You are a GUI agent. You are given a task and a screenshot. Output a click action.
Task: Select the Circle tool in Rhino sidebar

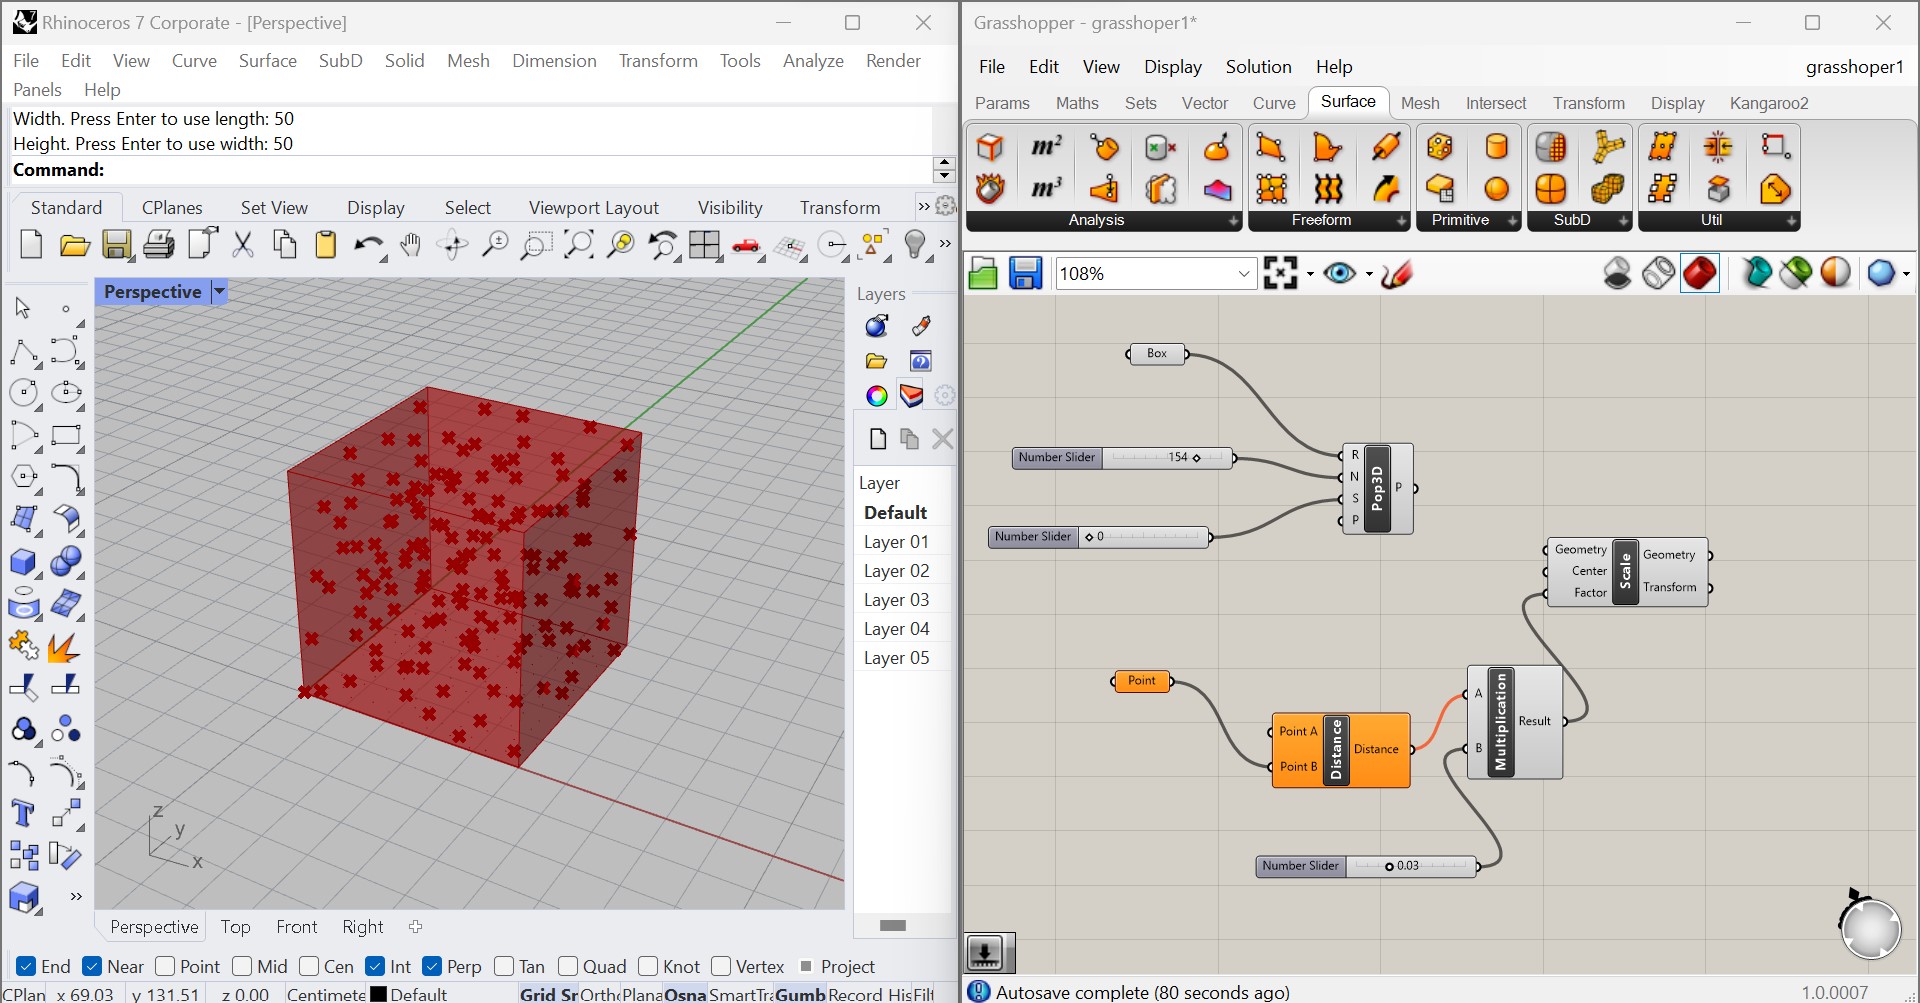pyautogui.click(x=23, y=393)
